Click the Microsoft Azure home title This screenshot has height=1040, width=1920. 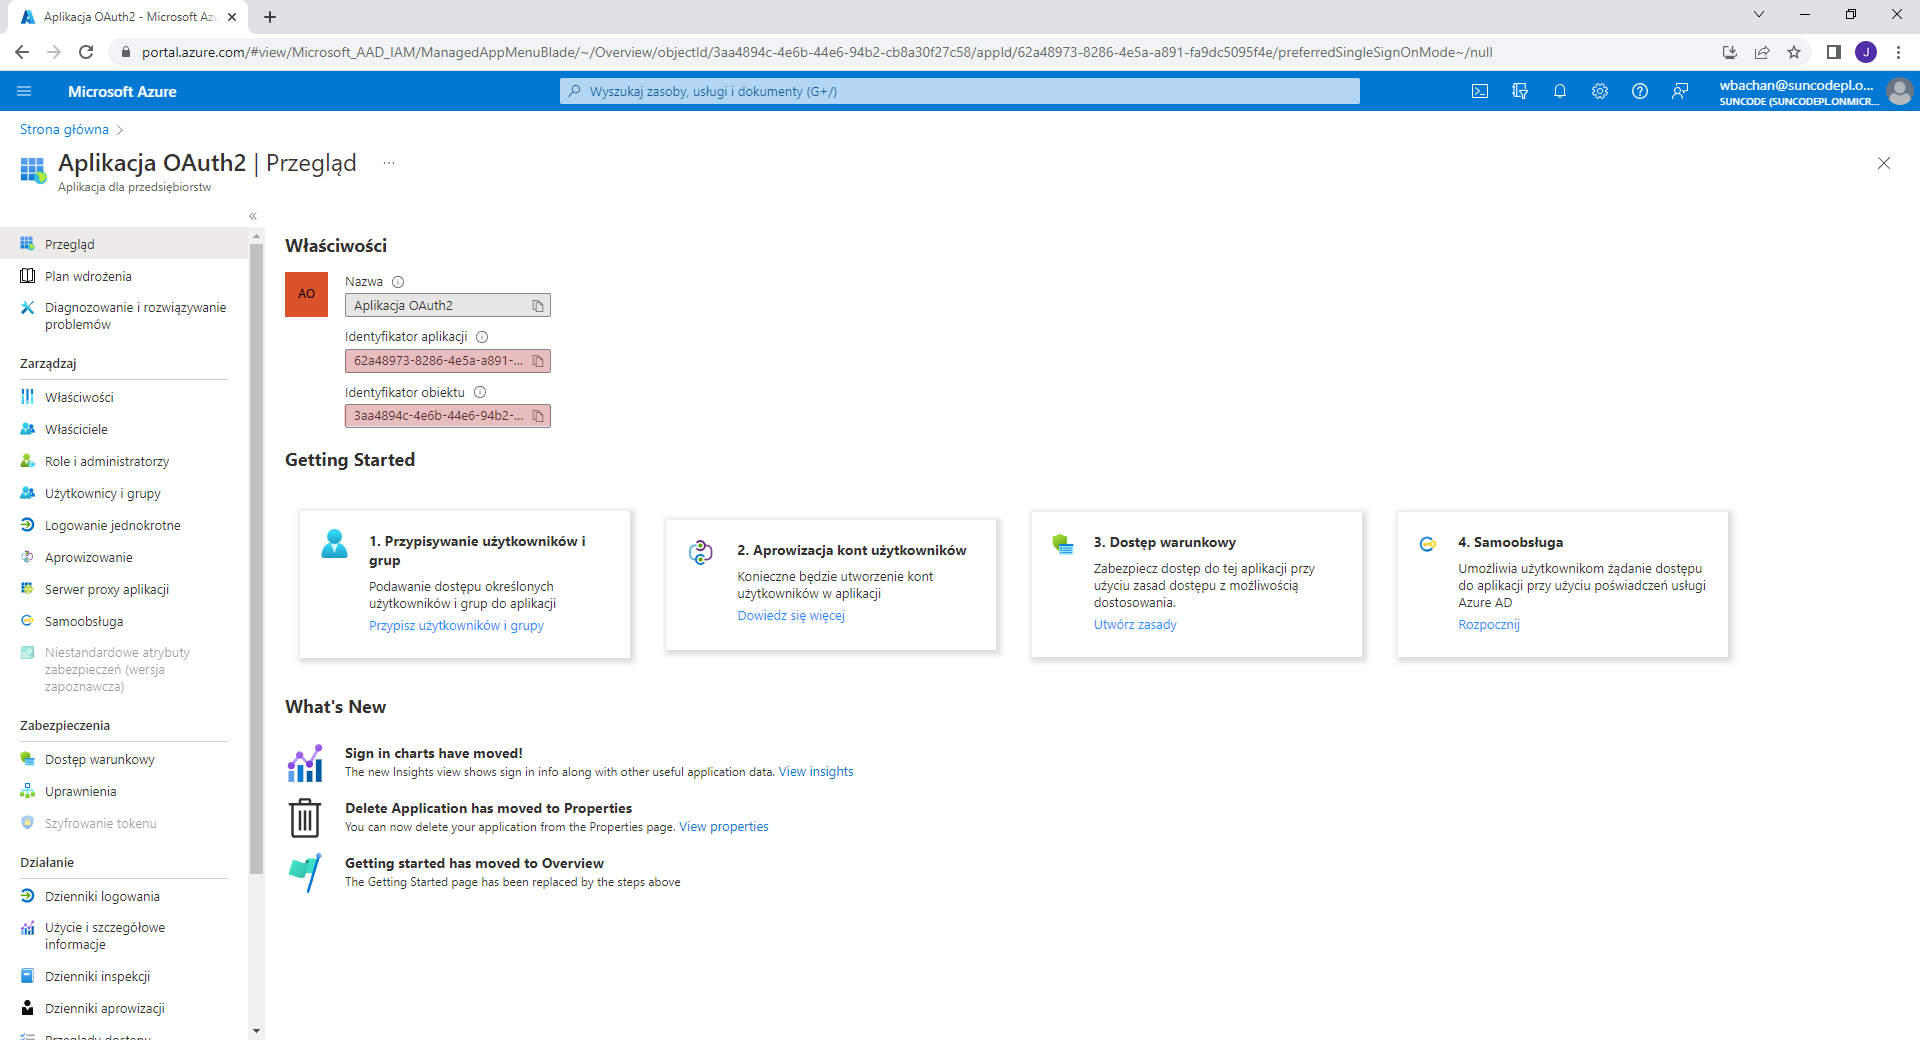pyautogui.click(x=122, y=91)
